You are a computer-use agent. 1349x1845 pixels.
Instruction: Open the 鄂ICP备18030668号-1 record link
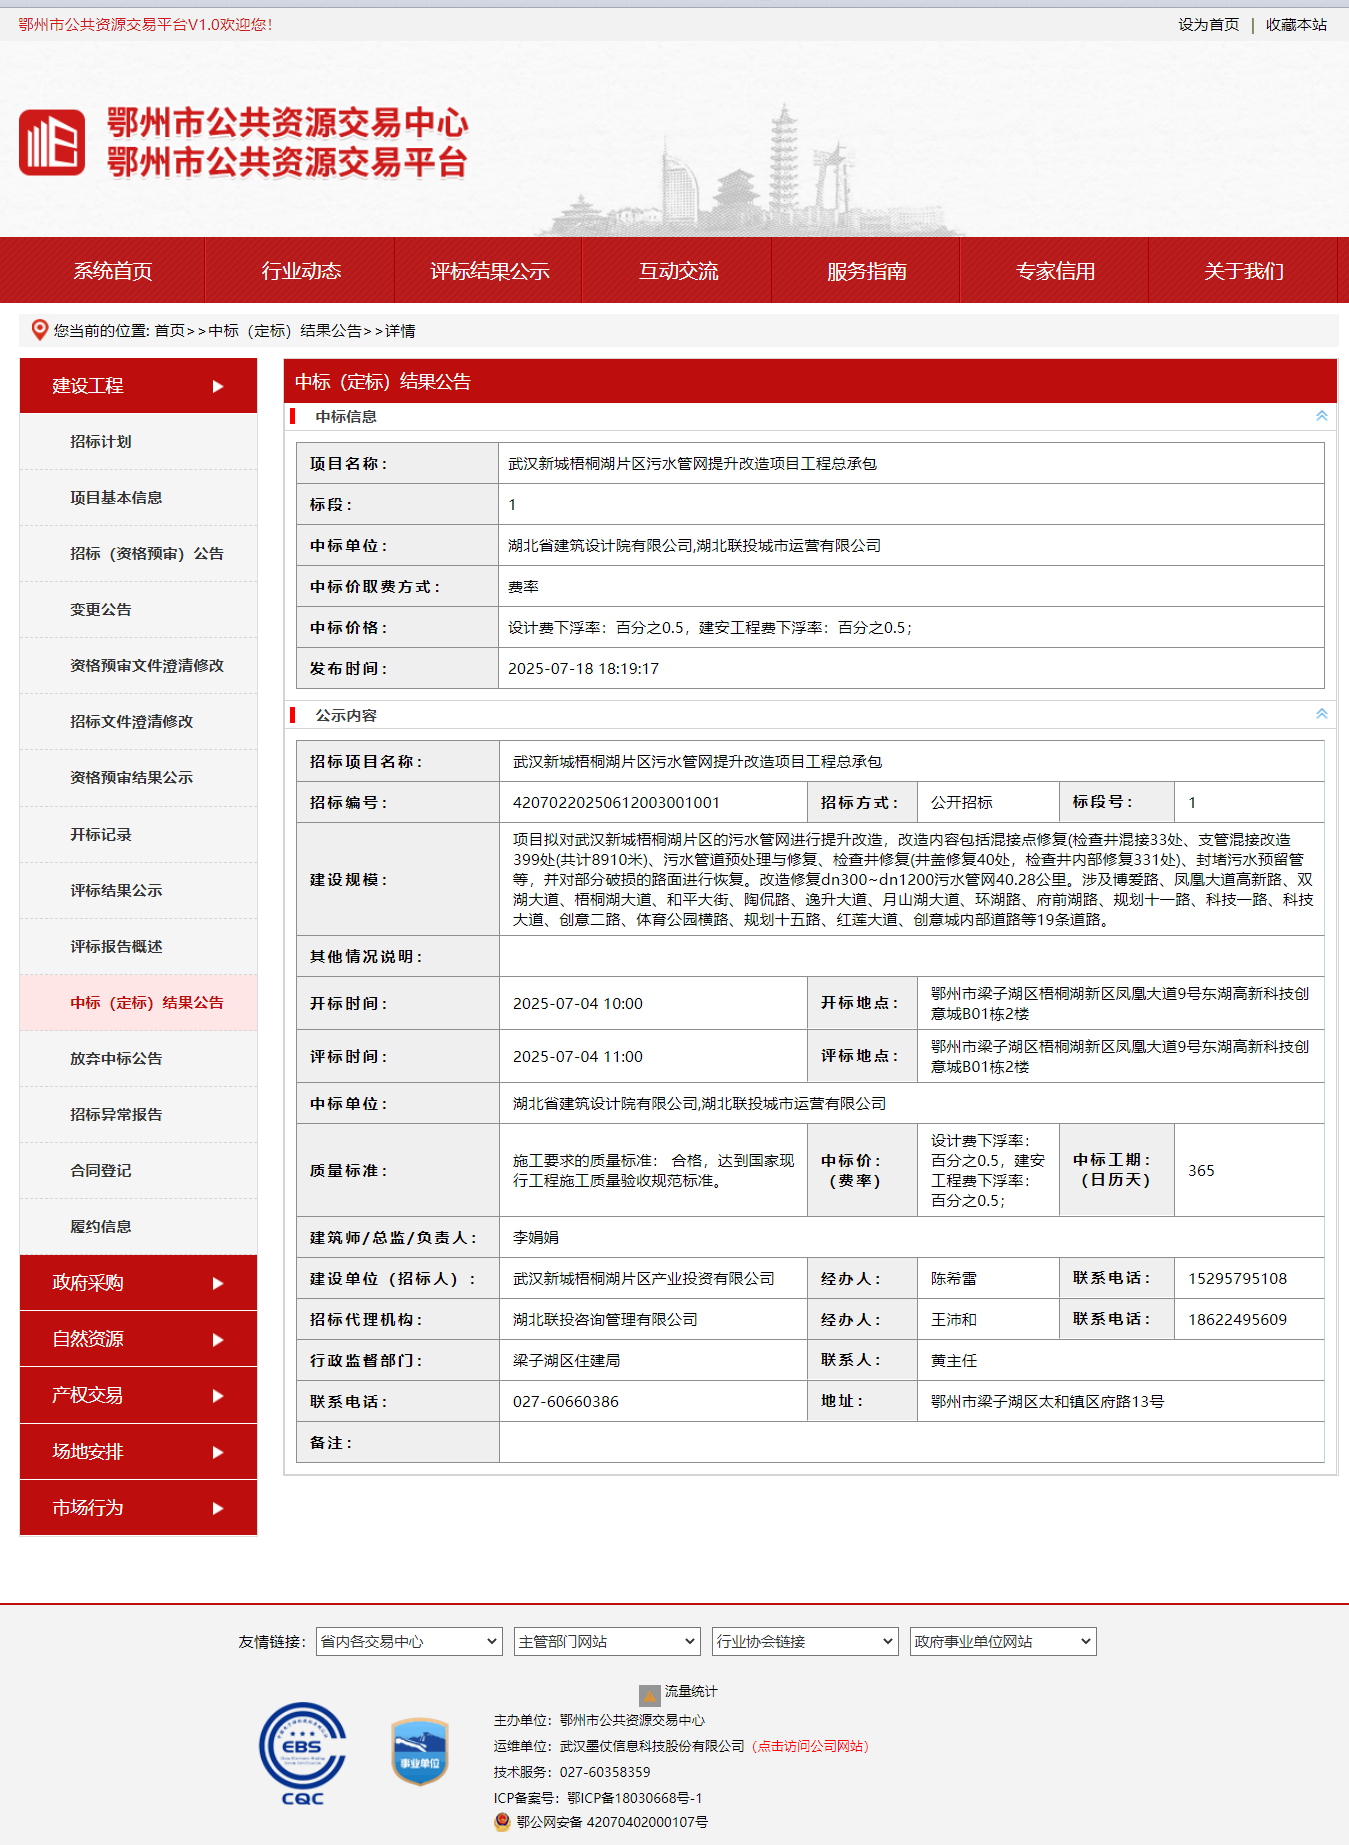(634, 1798)
